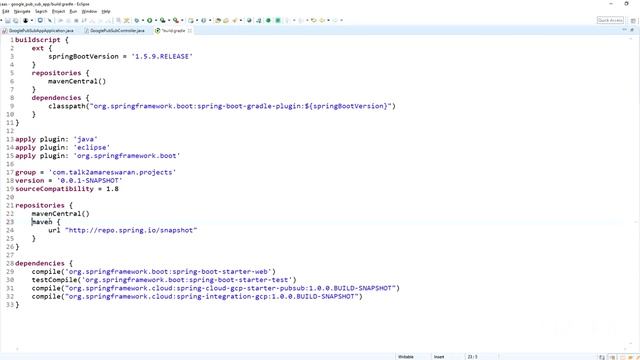640x360 pixels.
Task: Click the Writable status bar entry
Action: pyautogui.click(x=406, y=357)
